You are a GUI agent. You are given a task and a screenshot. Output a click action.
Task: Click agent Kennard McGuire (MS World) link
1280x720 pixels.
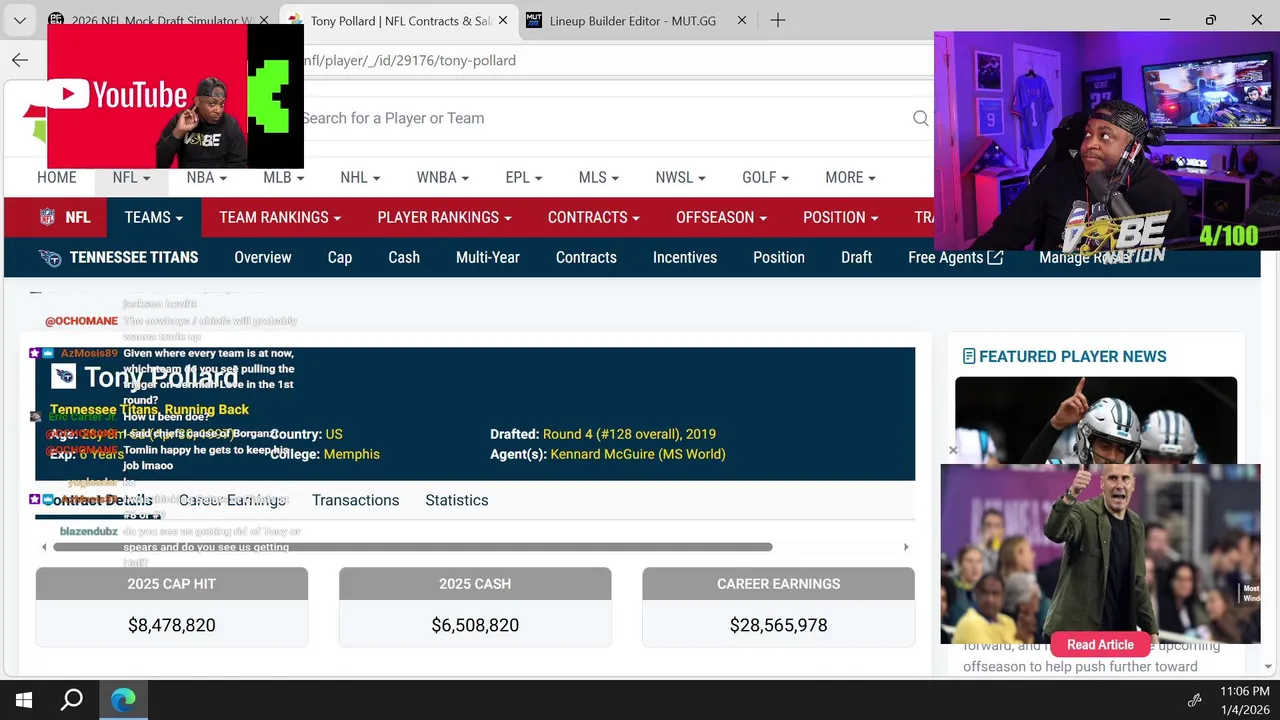[638, 454]
